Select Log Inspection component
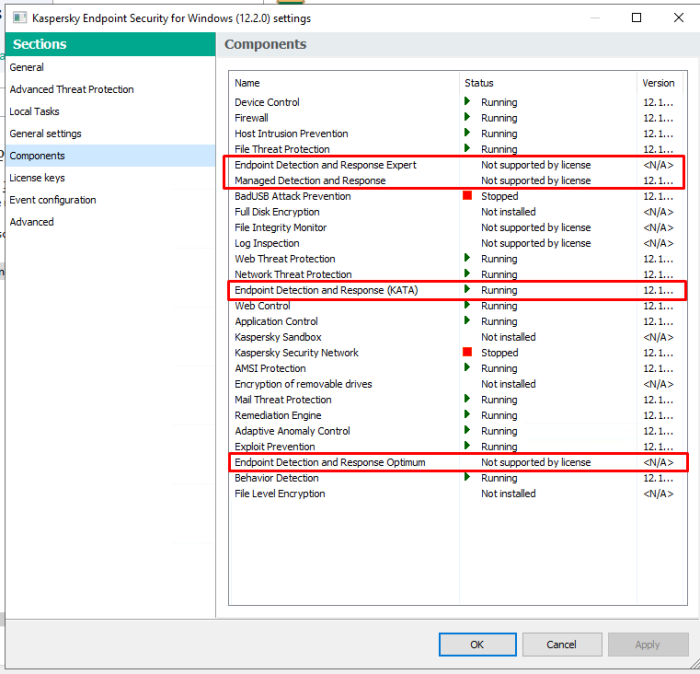 click(267, 243)
